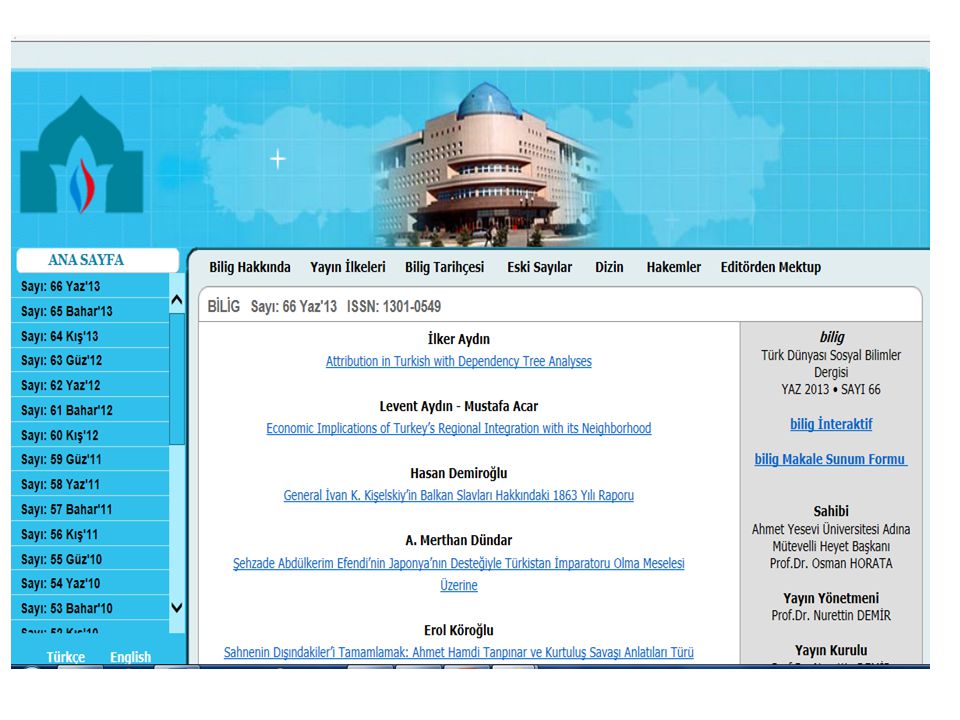Open the Hakemler page
This screenshot has width=960, height=720.
click(673, 268)
